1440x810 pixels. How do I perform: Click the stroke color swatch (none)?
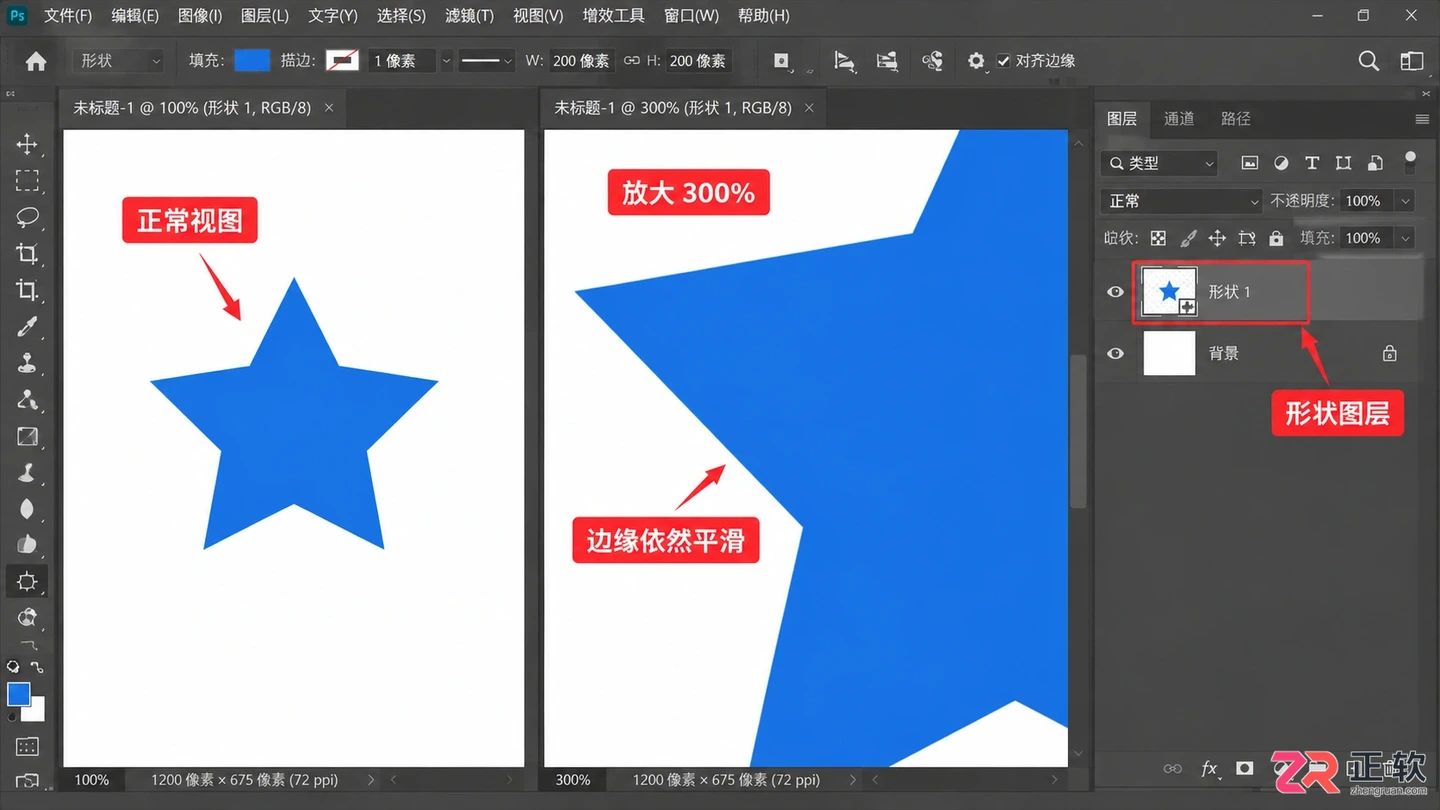click(342, 61)
